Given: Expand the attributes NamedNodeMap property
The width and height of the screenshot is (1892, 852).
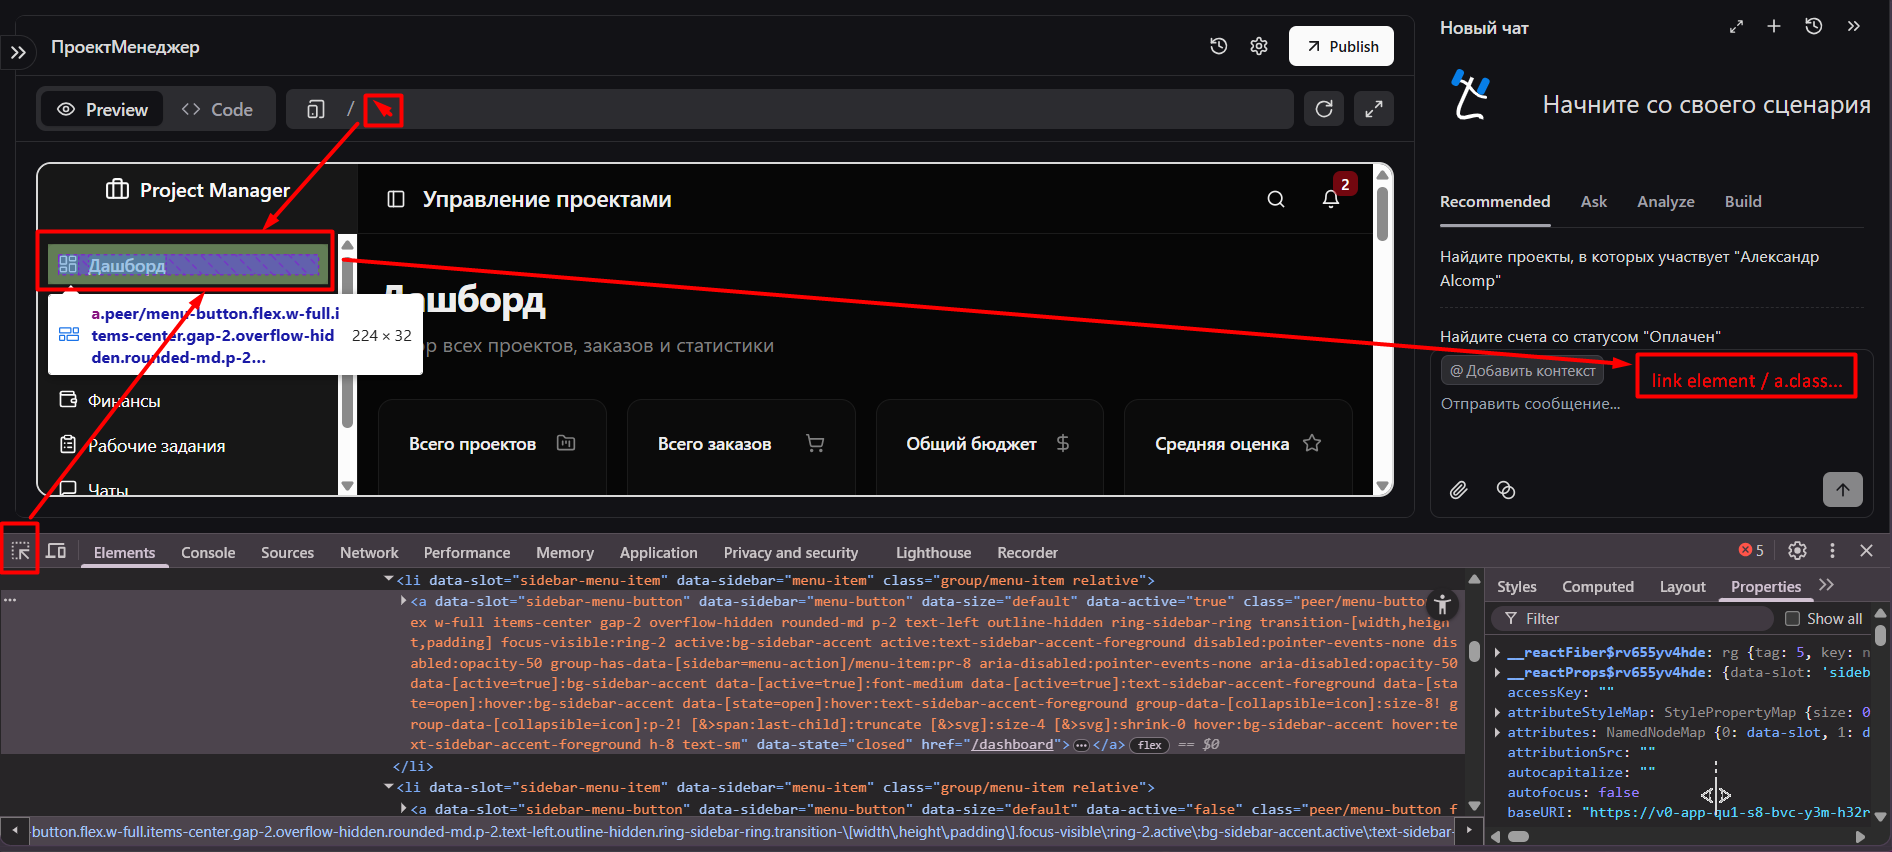Looking at the screenshot, I should tap(1498, 733).
